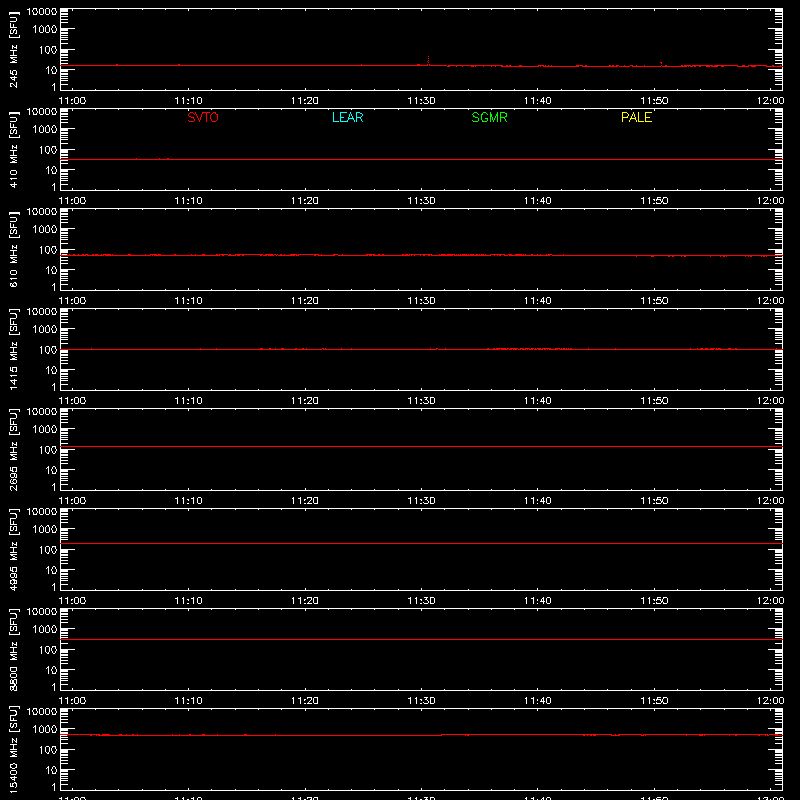Click 11:00 time label under 610 MHz plot

tap(72, 301)
